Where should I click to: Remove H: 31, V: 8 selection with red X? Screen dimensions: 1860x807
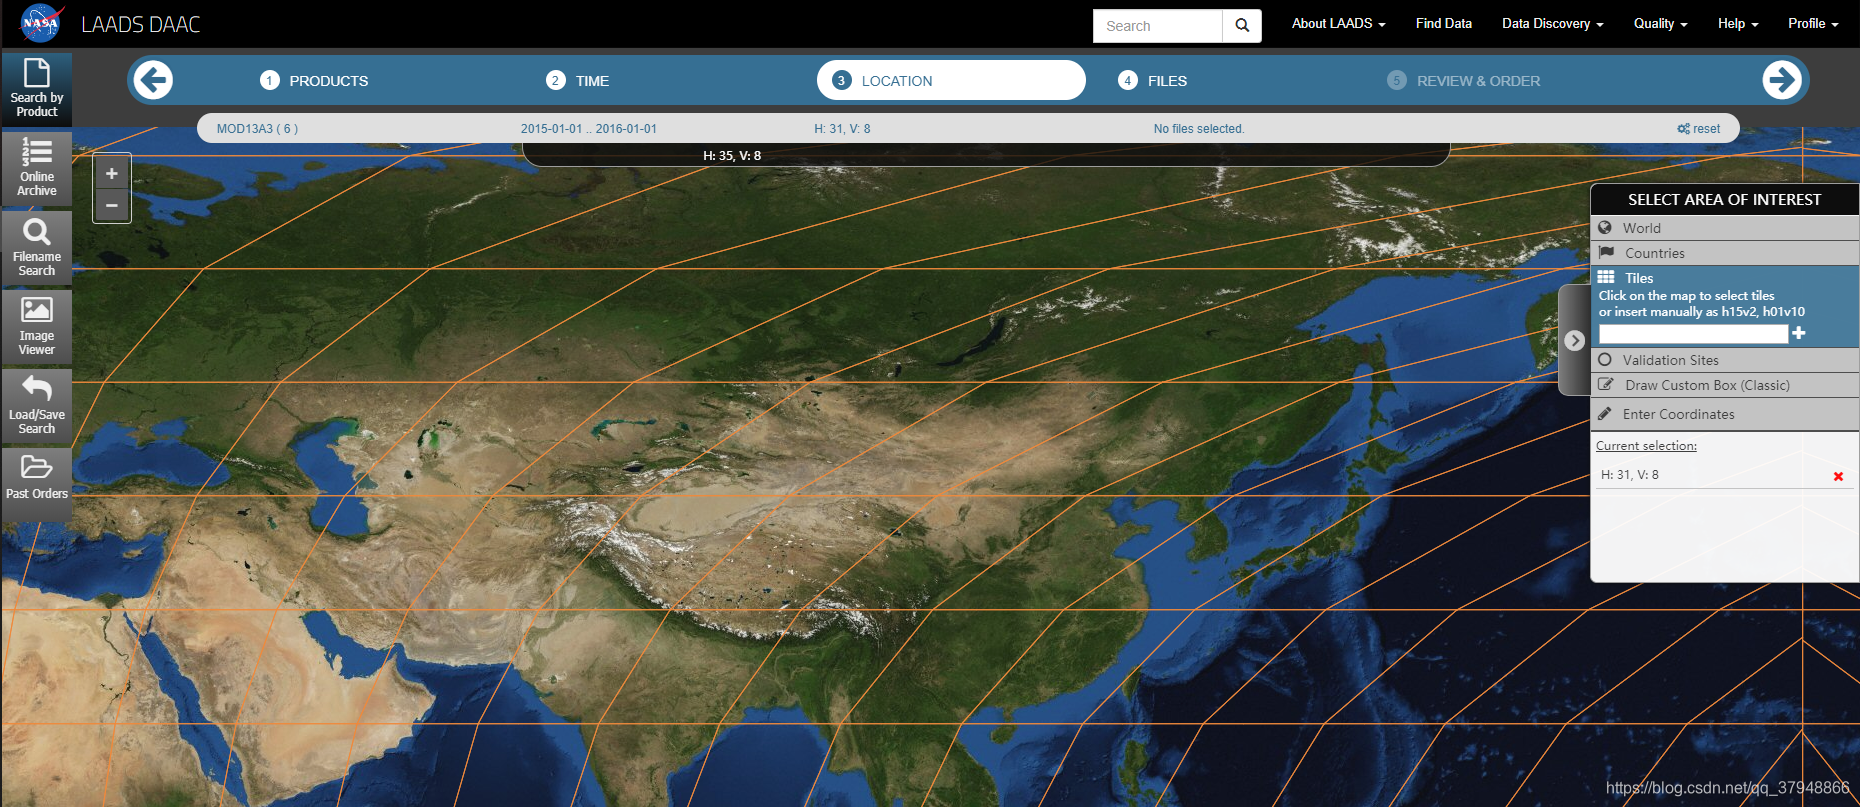click(x=1838, y=476)
